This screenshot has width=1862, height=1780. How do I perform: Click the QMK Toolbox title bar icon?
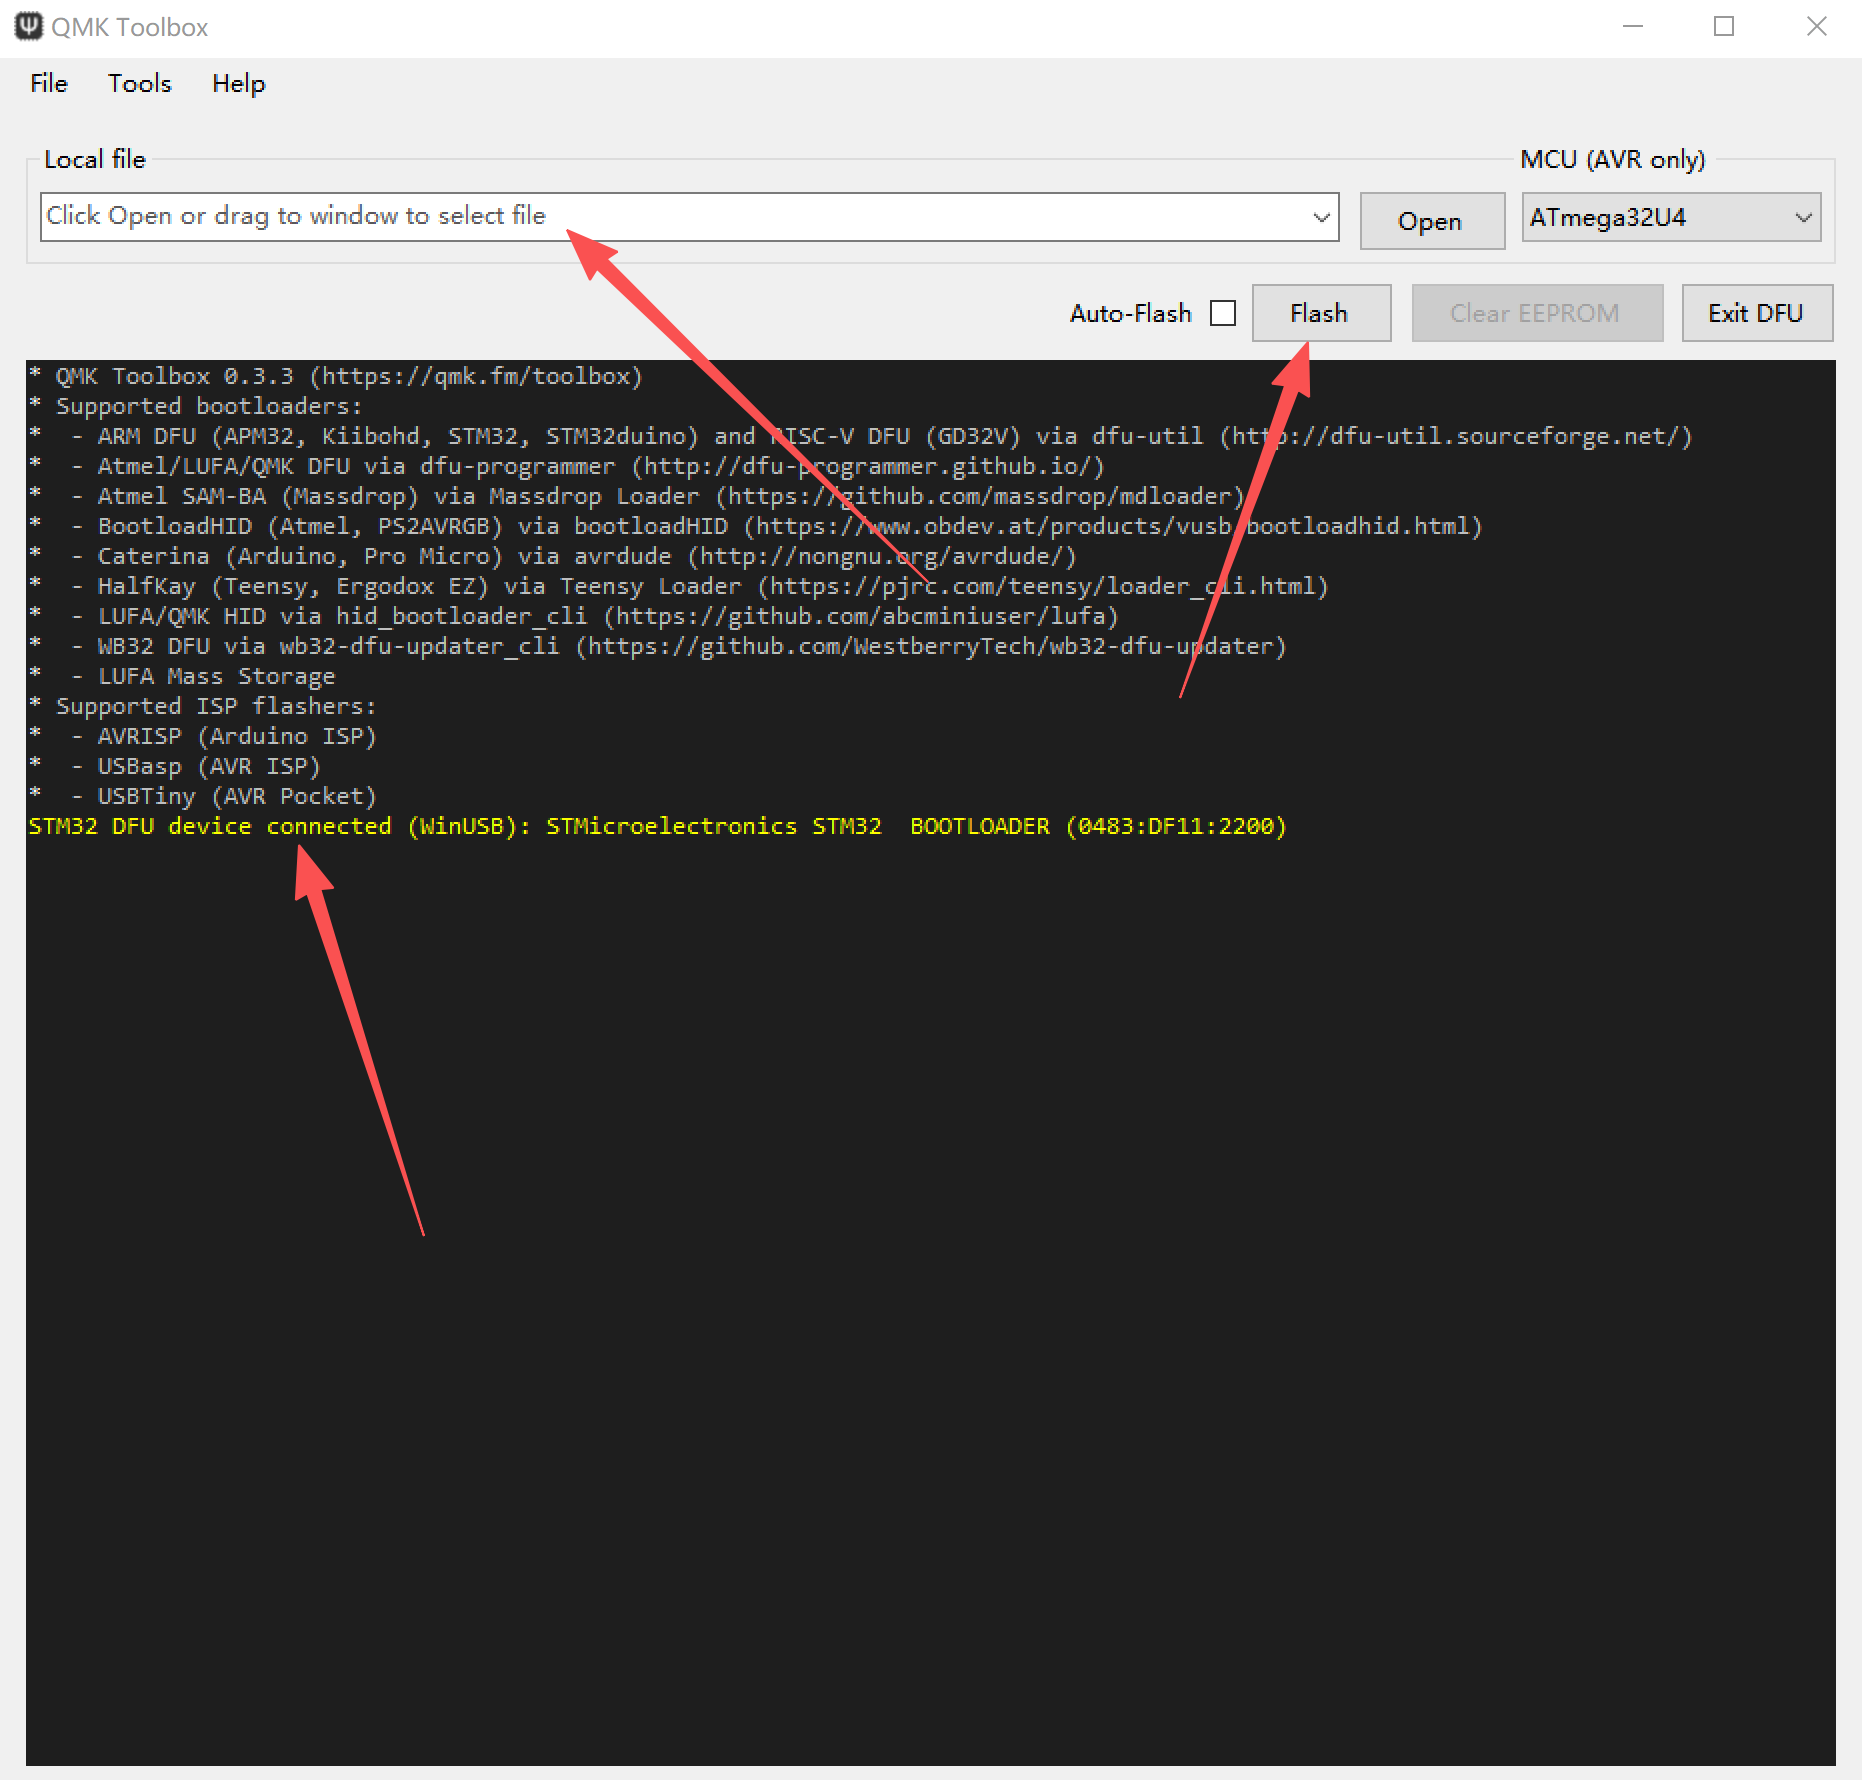[28, 26]
